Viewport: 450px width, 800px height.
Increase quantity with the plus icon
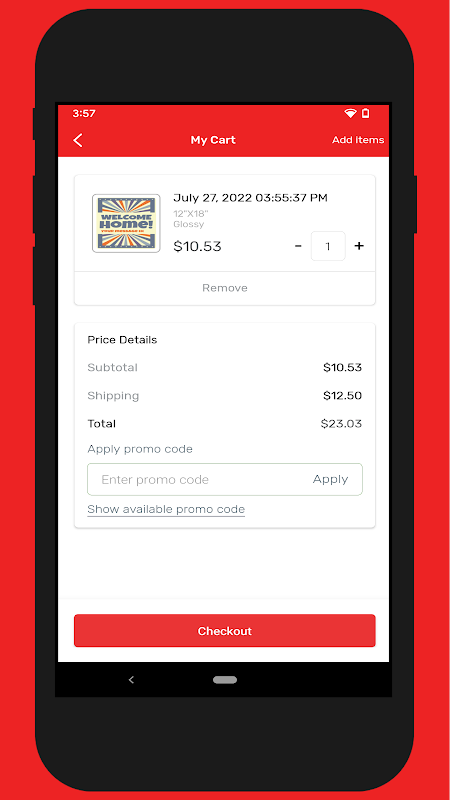(x=359, y=246)
